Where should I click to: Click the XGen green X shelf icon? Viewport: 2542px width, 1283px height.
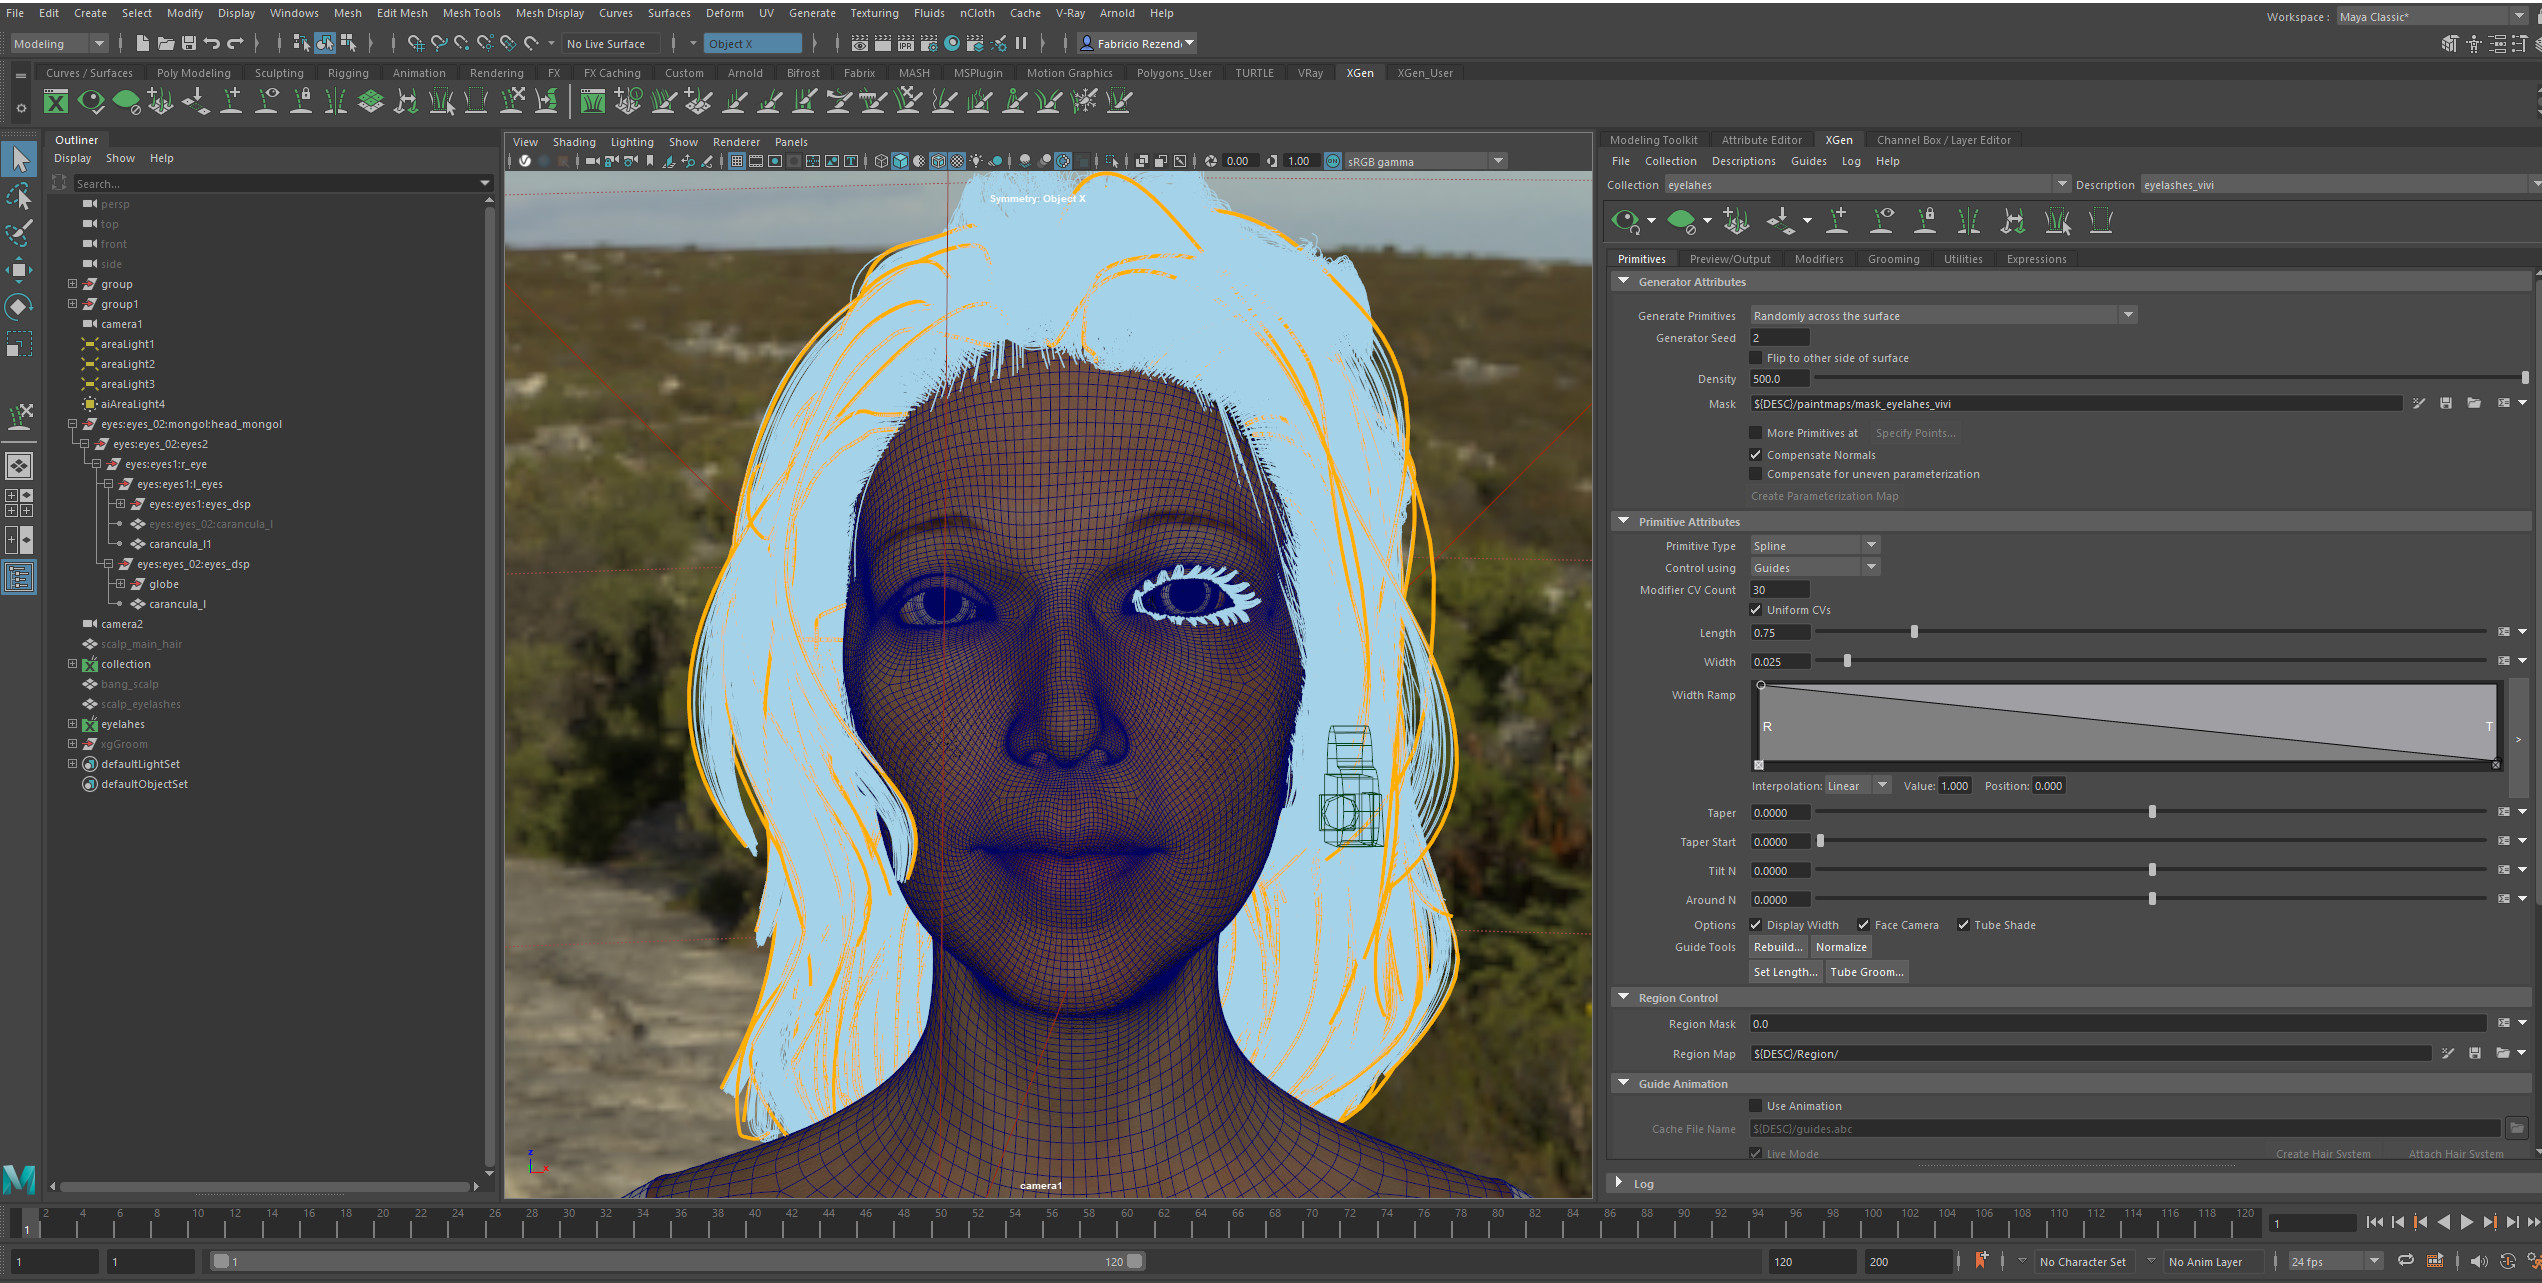[56, 101]
